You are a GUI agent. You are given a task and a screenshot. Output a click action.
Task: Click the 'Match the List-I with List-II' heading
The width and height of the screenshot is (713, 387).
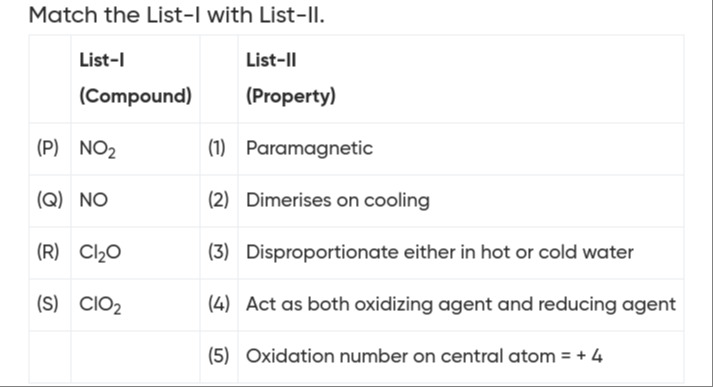click(x=176, y=15)
